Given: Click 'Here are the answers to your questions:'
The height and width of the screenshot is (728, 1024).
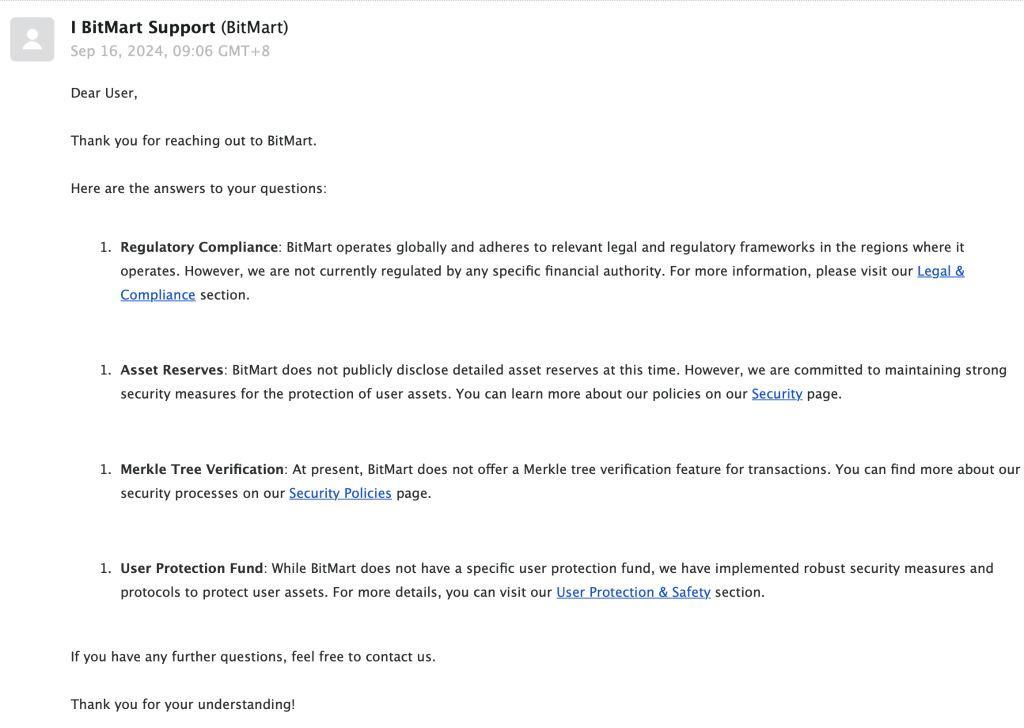Looking at the screenshot, I should pos(198,188).
